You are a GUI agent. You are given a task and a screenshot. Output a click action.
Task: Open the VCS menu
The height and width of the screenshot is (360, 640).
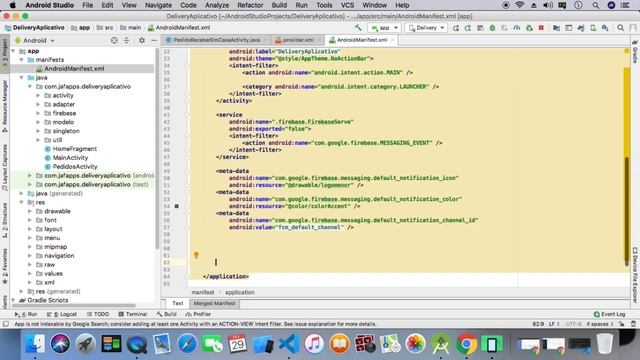tap(347, 5)
